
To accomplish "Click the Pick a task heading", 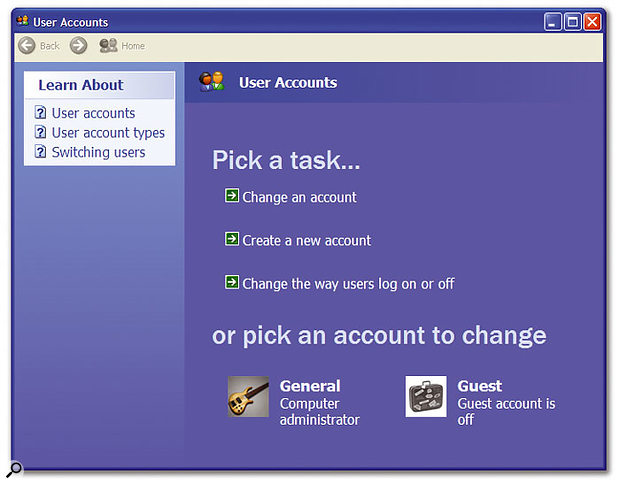I will tap(286, 160).
